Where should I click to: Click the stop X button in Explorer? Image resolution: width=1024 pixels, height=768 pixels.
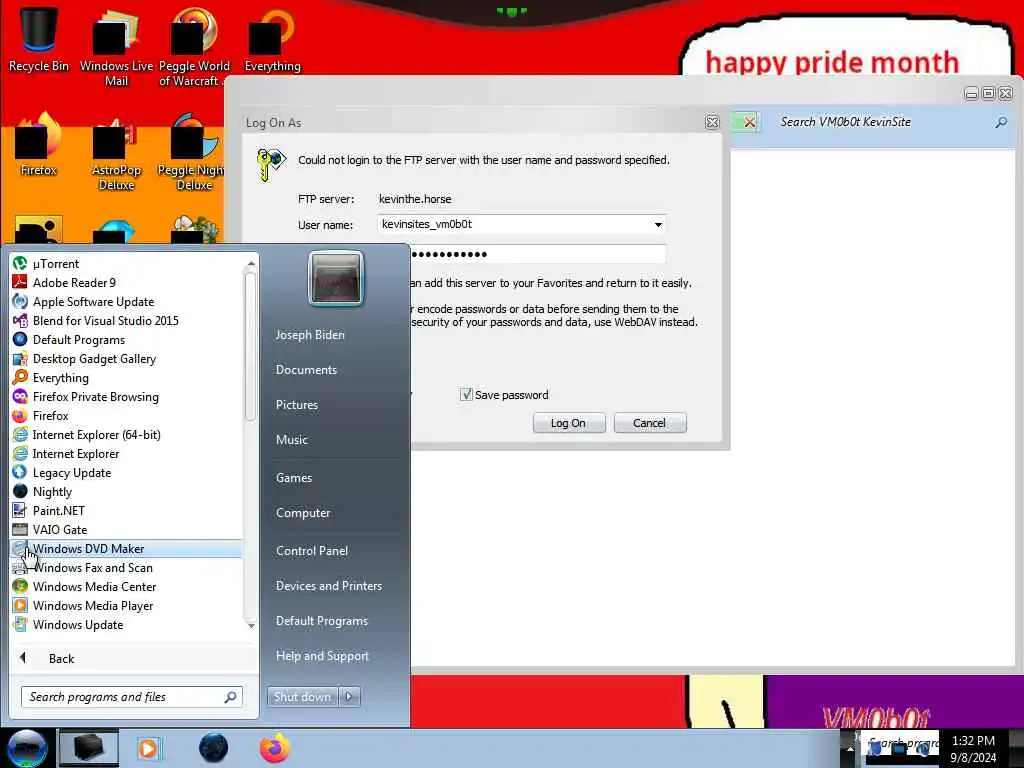click(749, 122)
